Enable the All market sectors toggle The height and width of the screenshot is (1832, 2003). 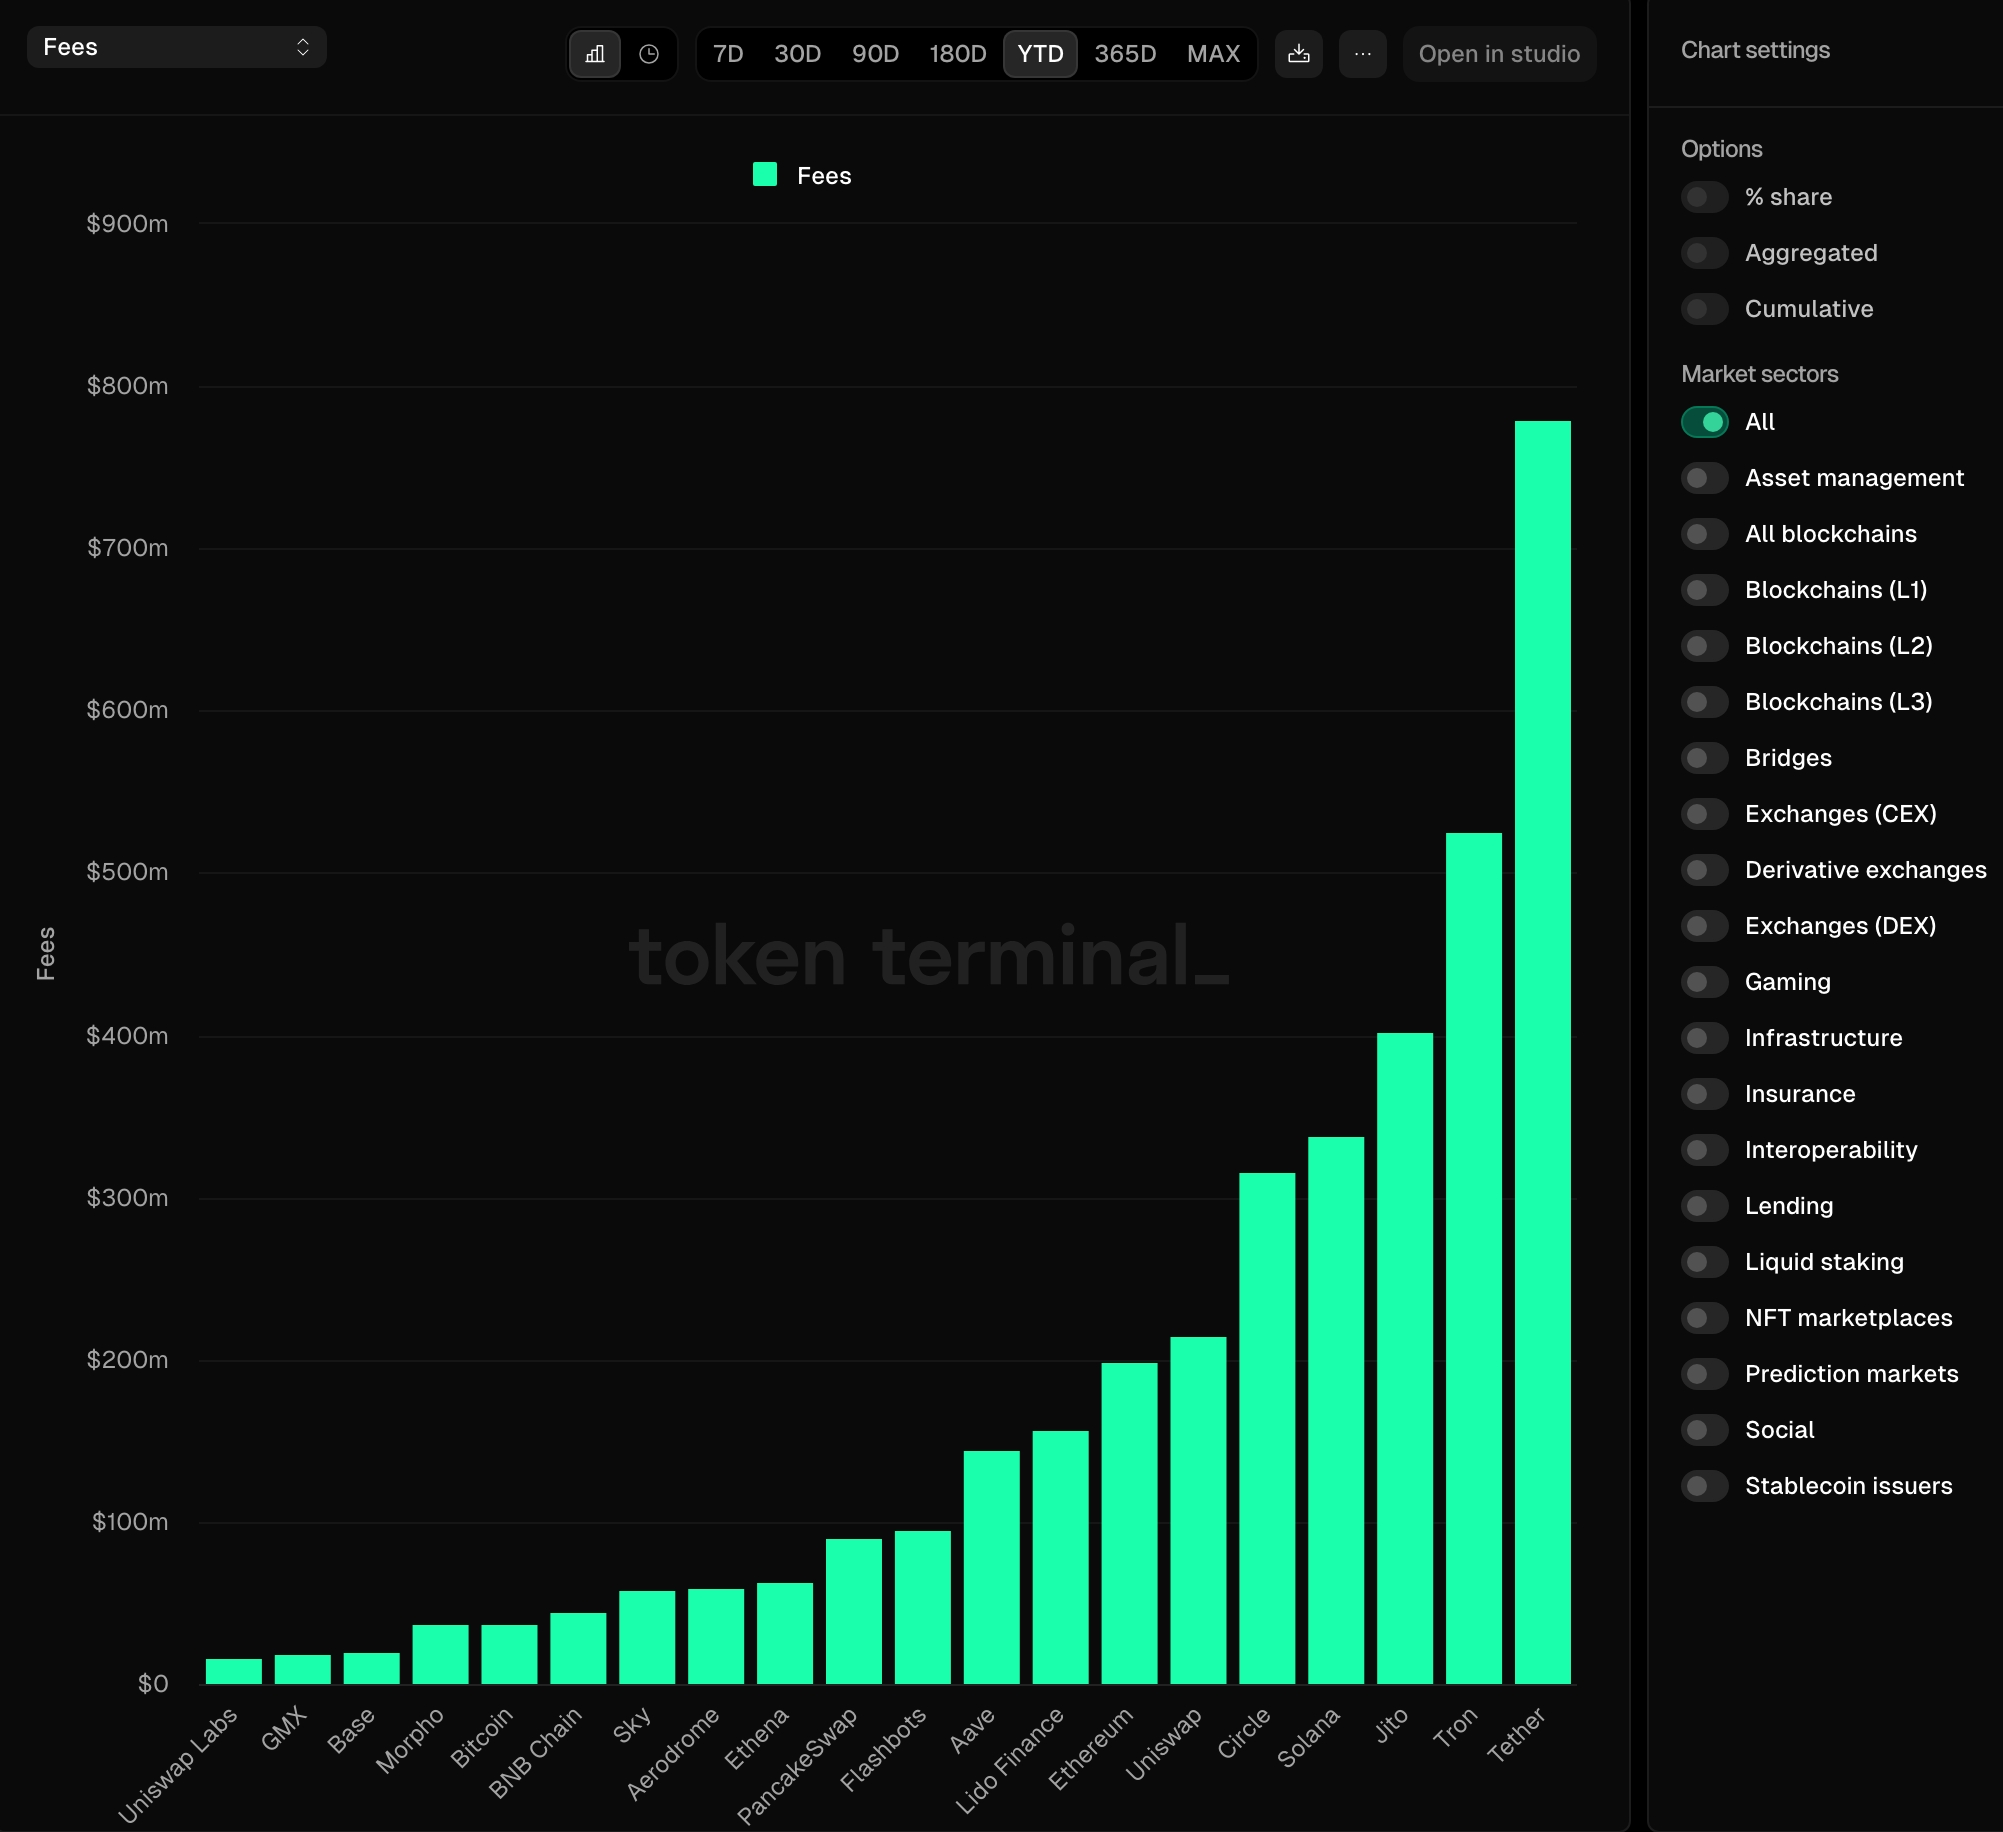tap(1705, 420)
